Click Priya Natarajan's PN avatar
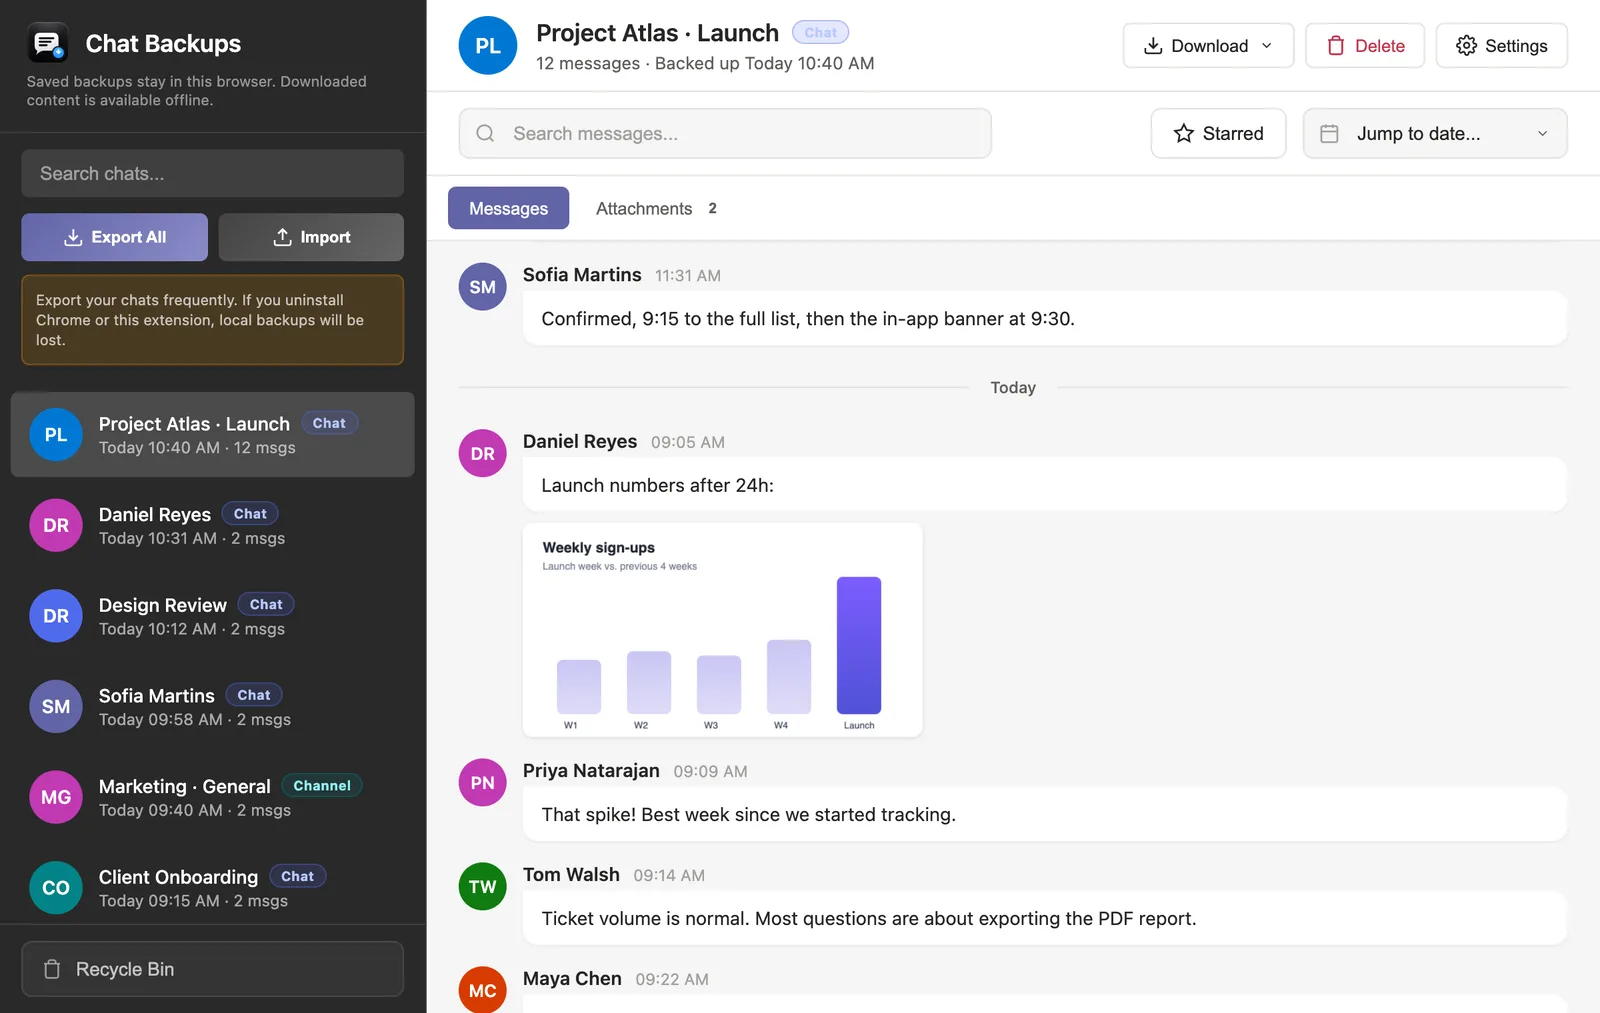Image resolution: width=1600 pixels, height=1013 pixels. pyautogui.click(x=483, y=783)
